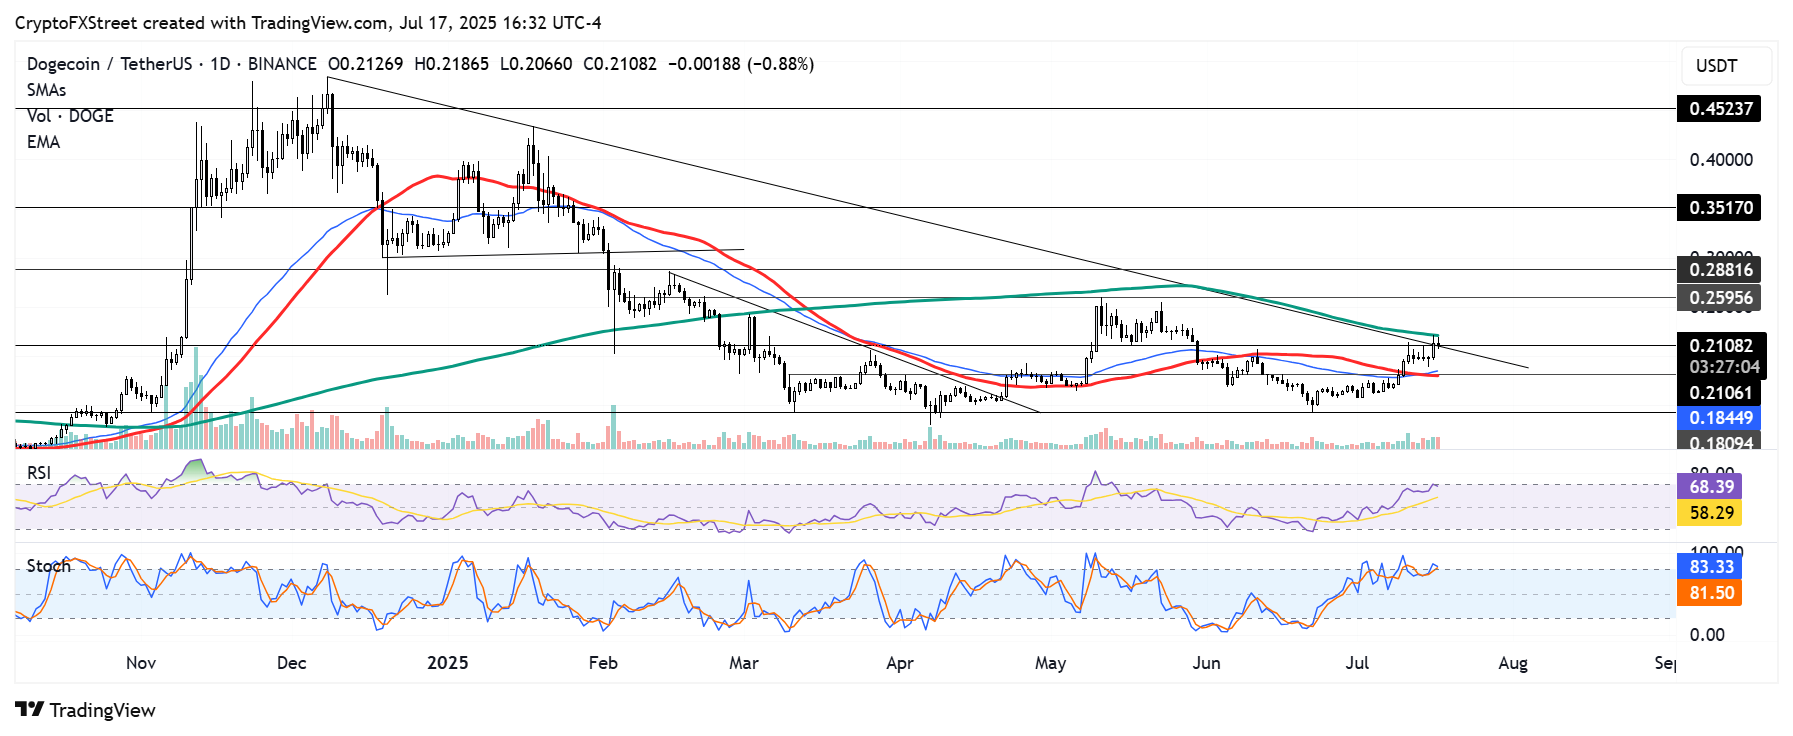The width and height of the screenshot is (1793, 736).
Task: Click the purple RSI value 68.39
Action: click(1710, 487)
